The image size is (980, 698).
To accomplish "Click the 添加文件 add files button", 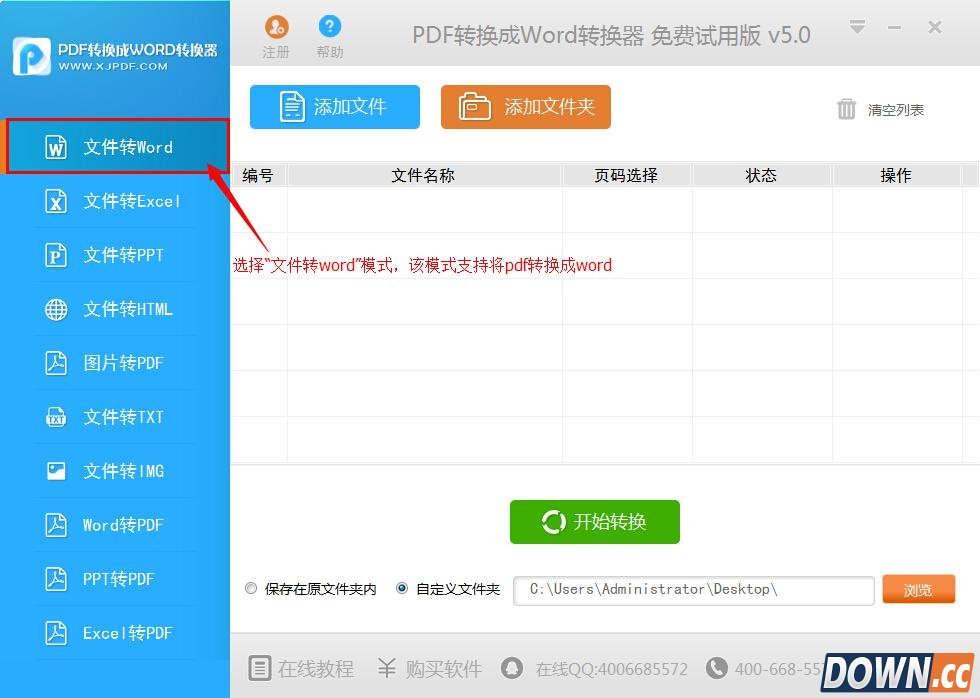I will point(334,107).
